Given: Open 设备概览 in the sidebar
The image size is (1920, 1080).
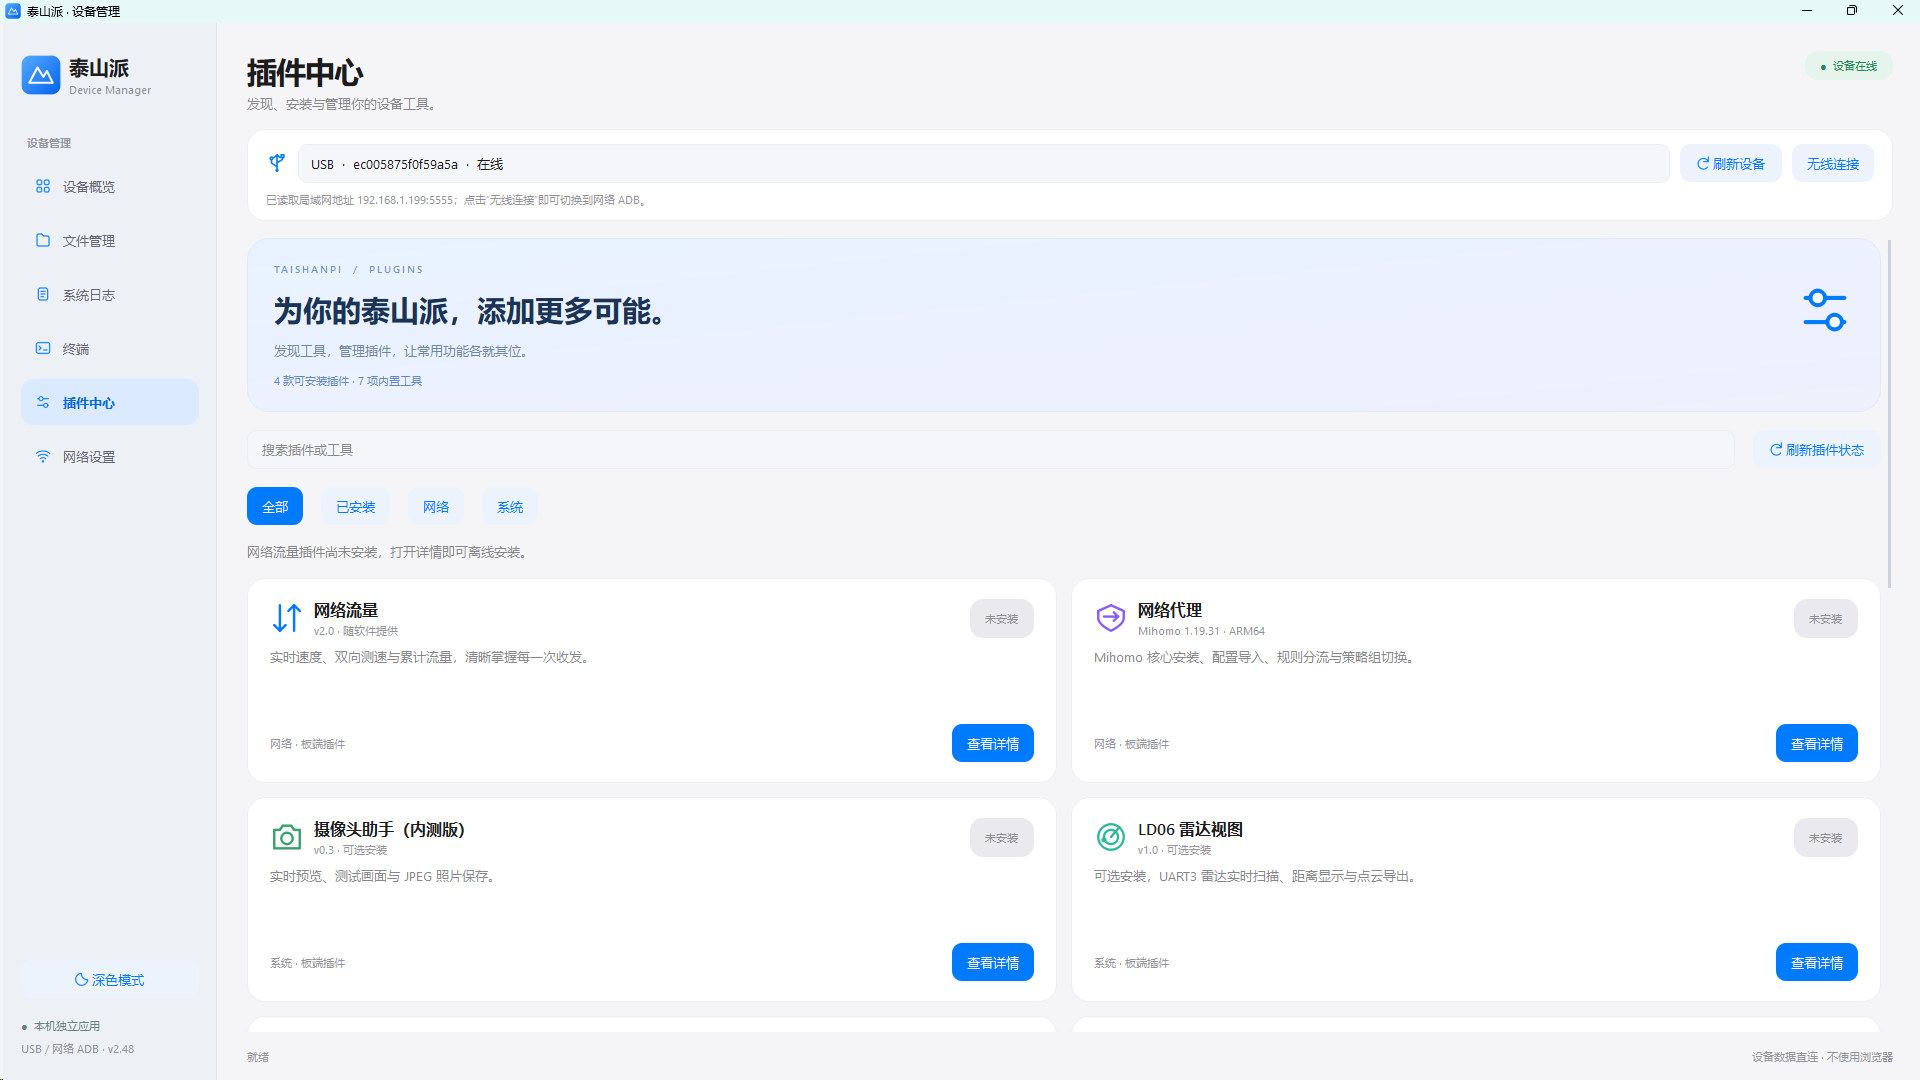Looking at the screenshot, I should (110, 187).
